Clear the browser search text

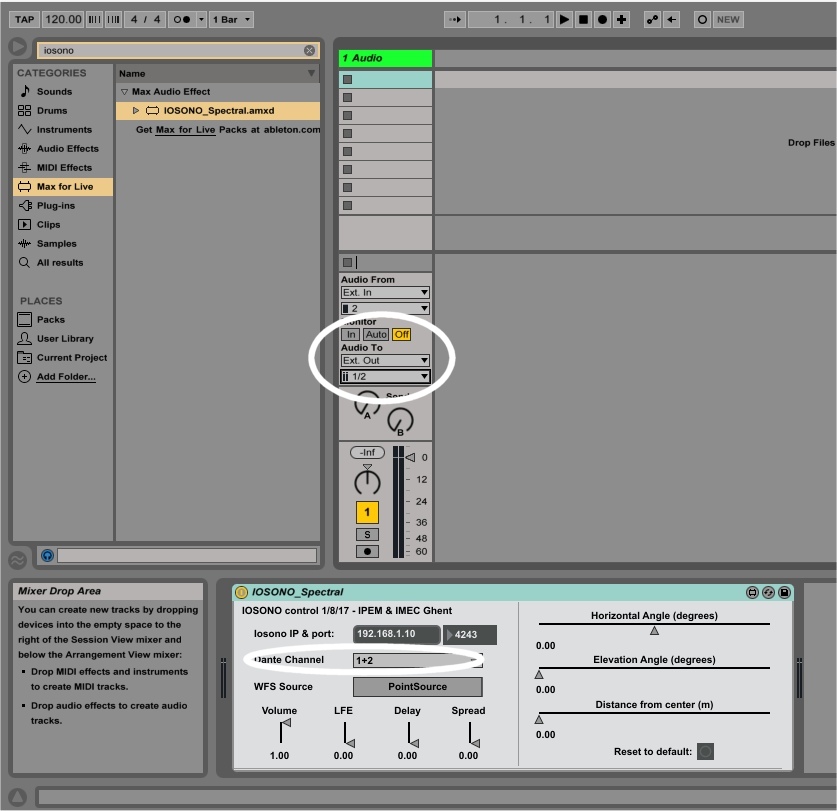[x=309, y=50]
